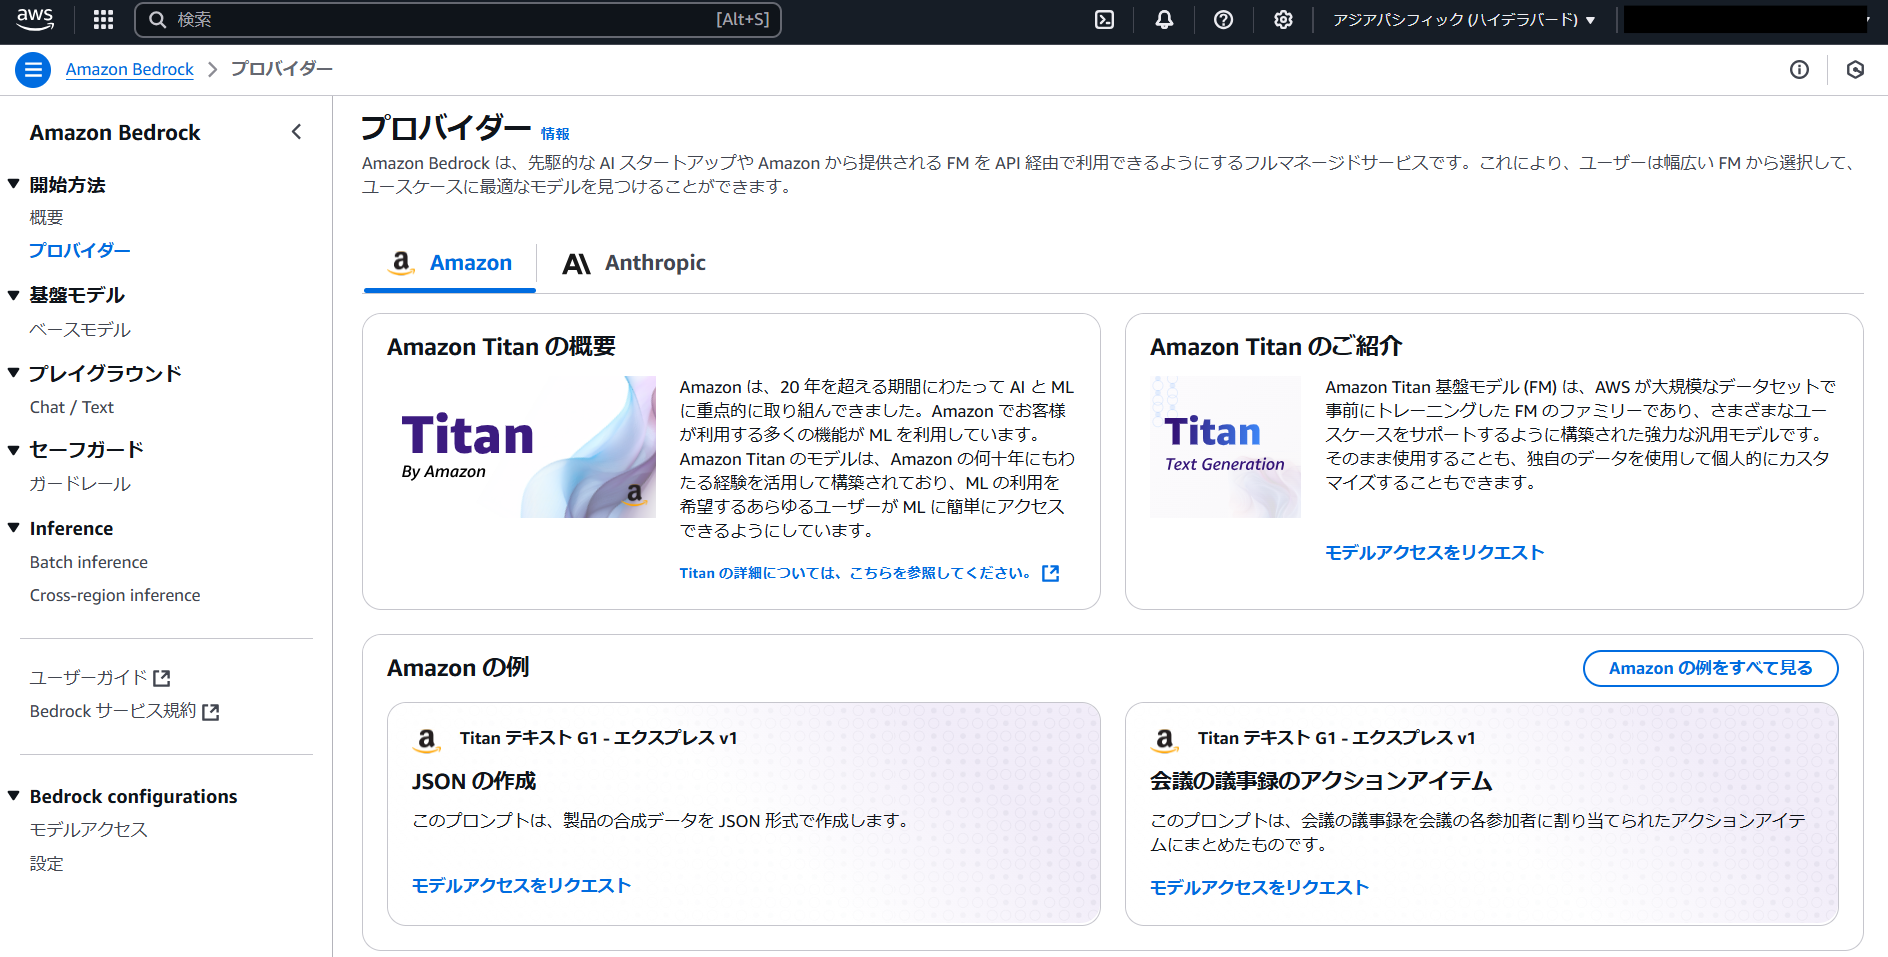Request model access in the Titan のご紹介 card
Image resolution: width=1888 pixels, height=957 pixels.
[1434, 552]
